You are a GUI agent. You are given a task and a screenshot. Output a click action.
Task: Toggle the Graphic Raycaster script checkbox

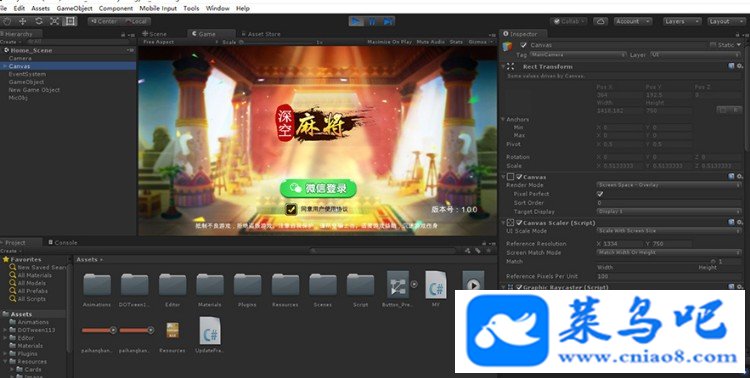point(519,288)
